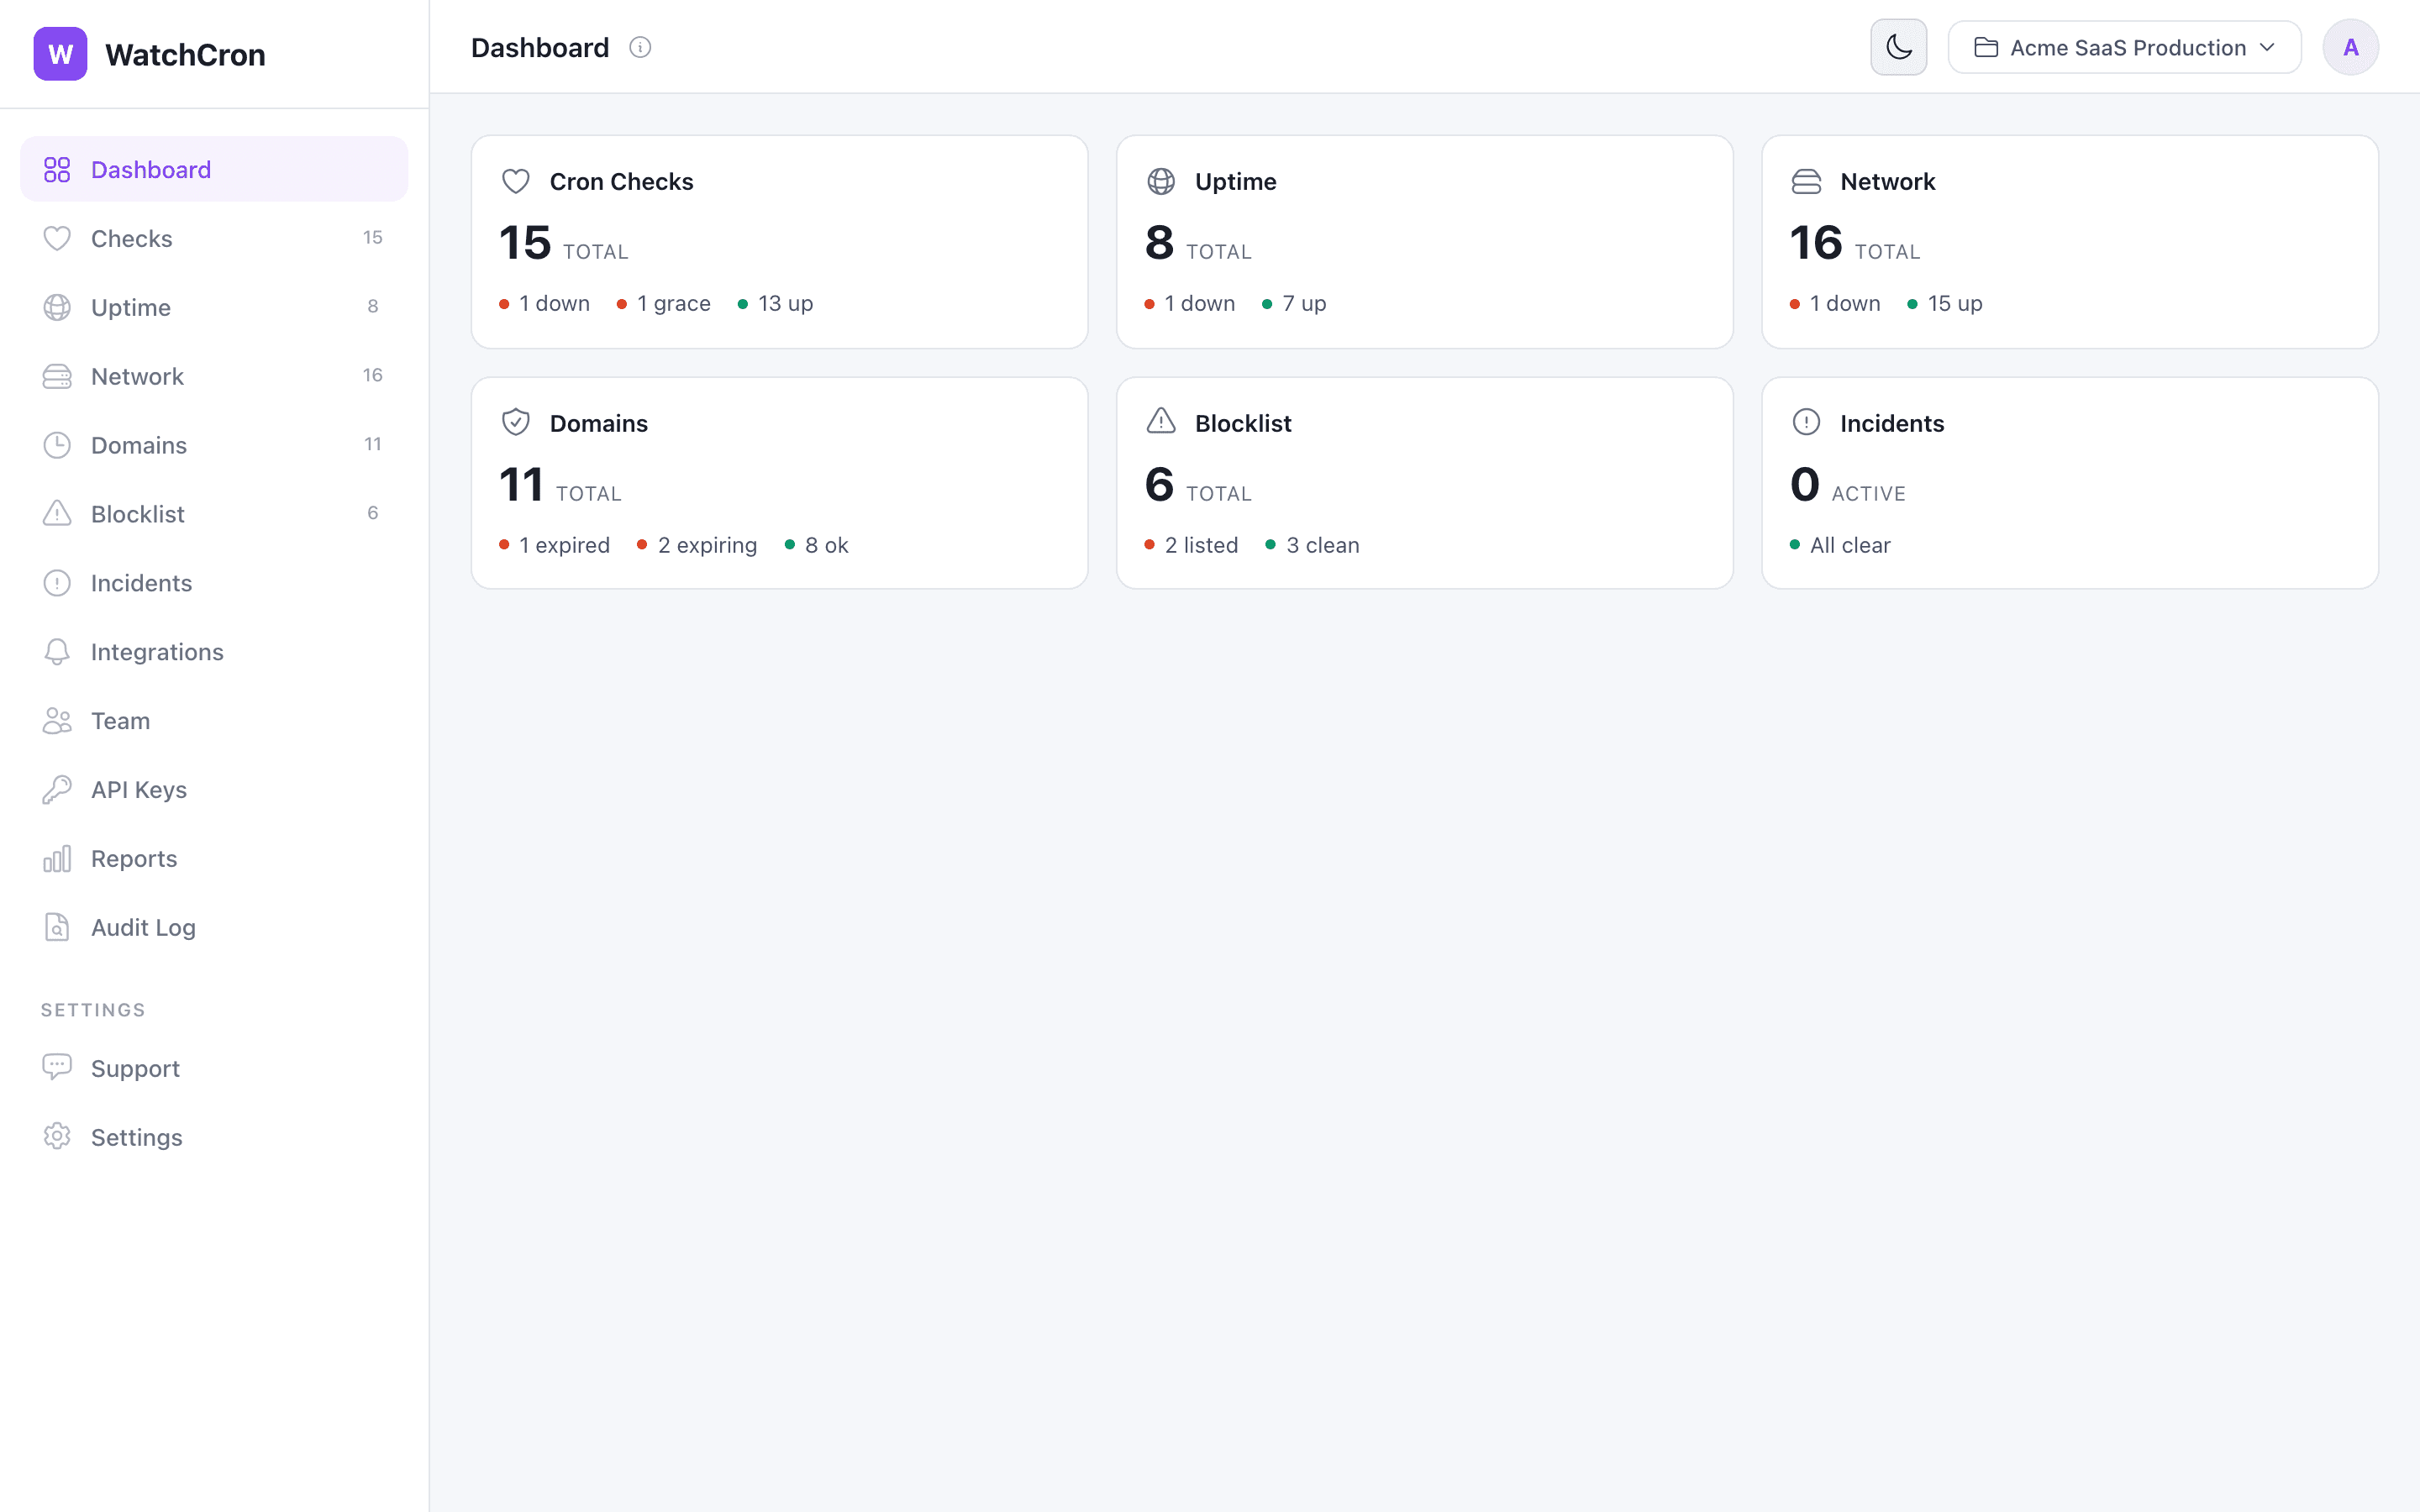
Task: Click the Uptime card title
Action: tap(1235, 182)
